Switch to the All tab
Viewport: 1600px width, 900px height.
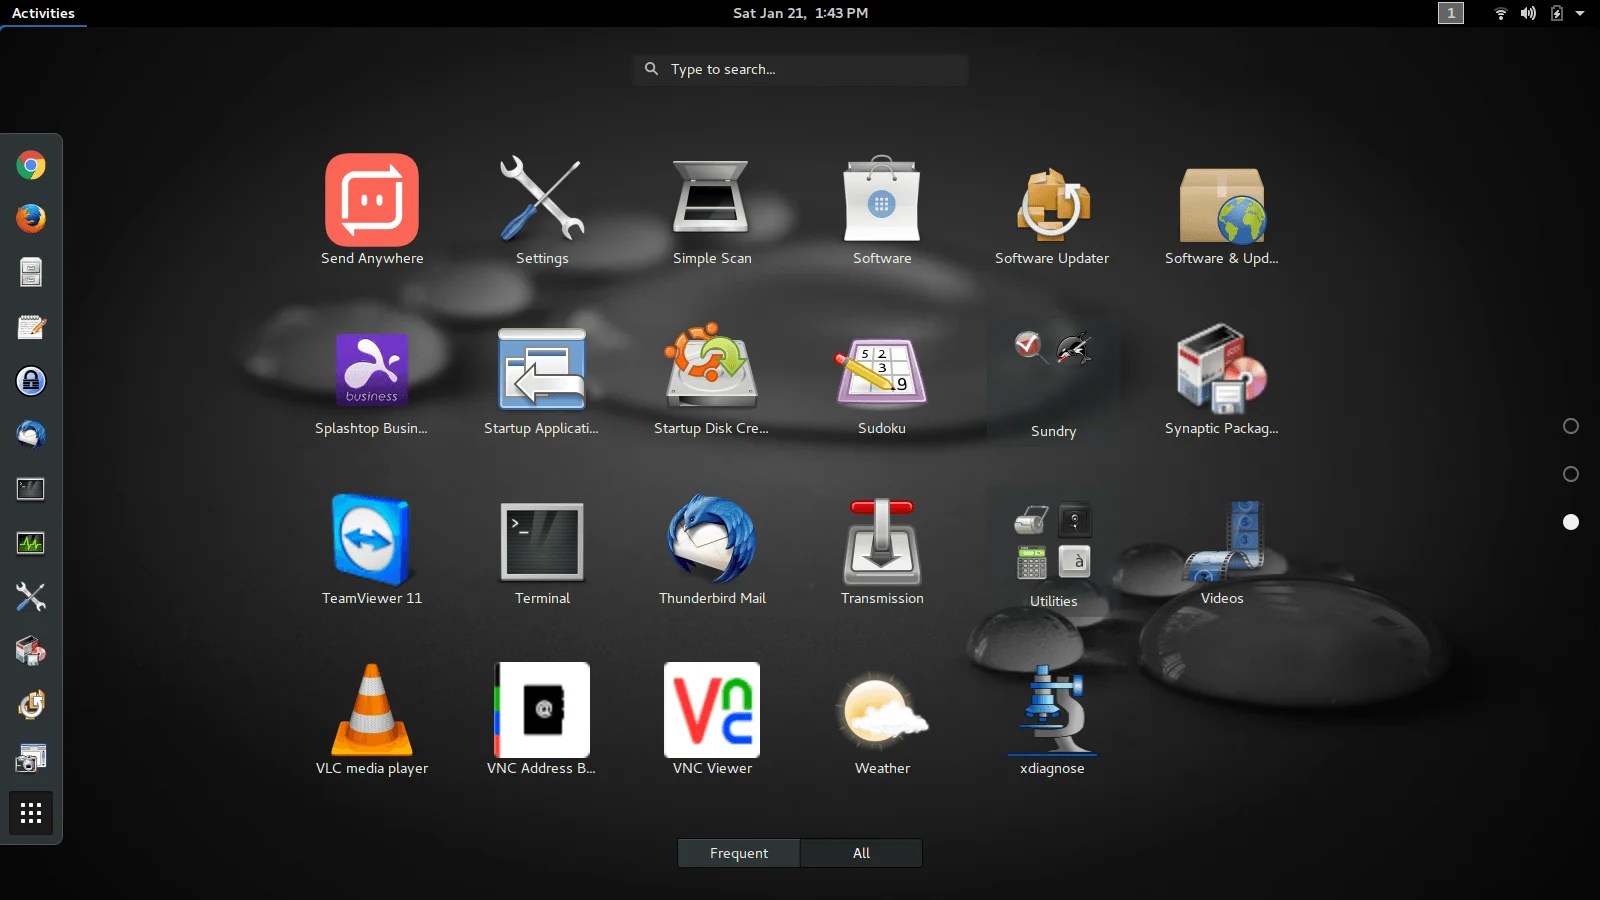pos(861,853)
